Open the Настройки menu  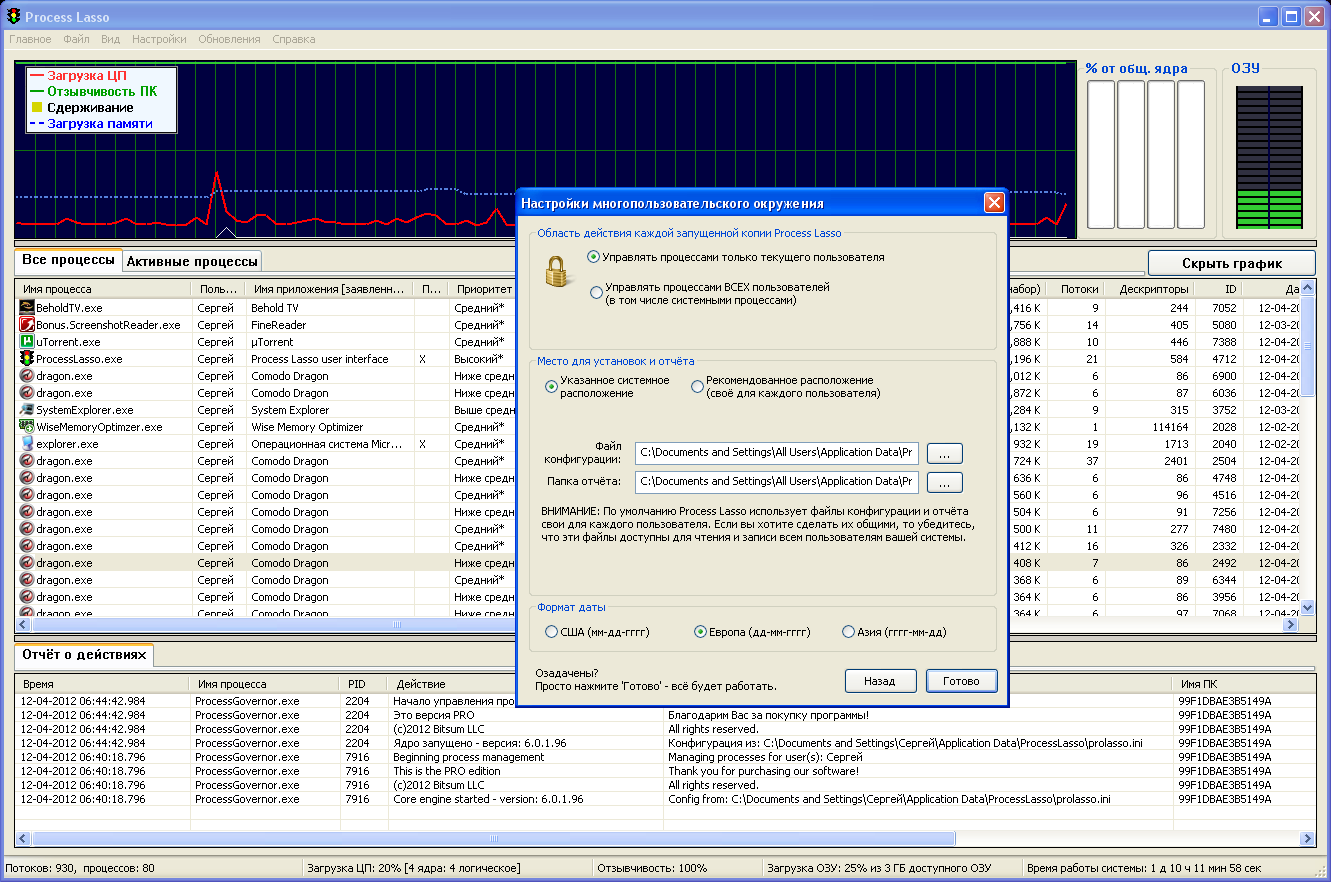pos(159,39)
